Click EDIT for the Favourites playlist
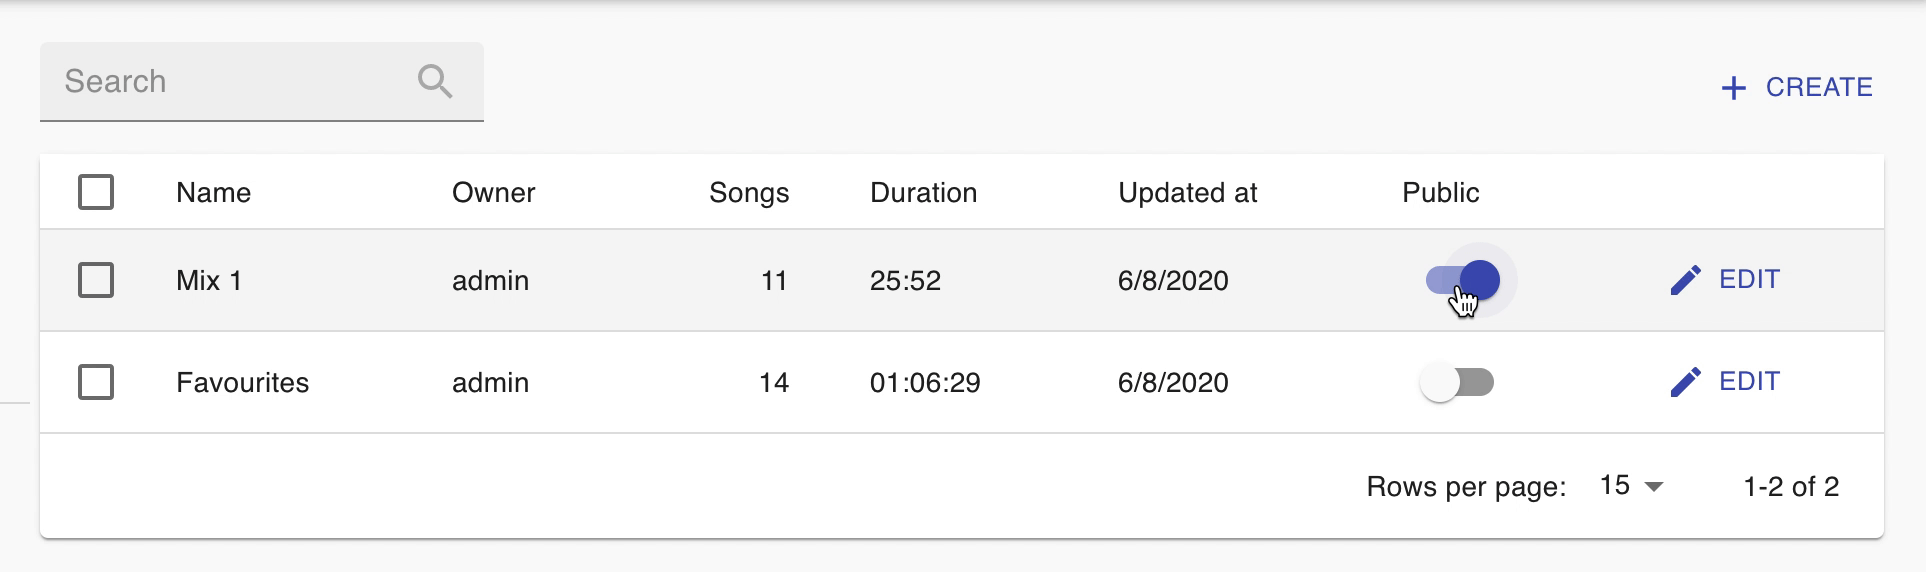 click(1726, 381)
